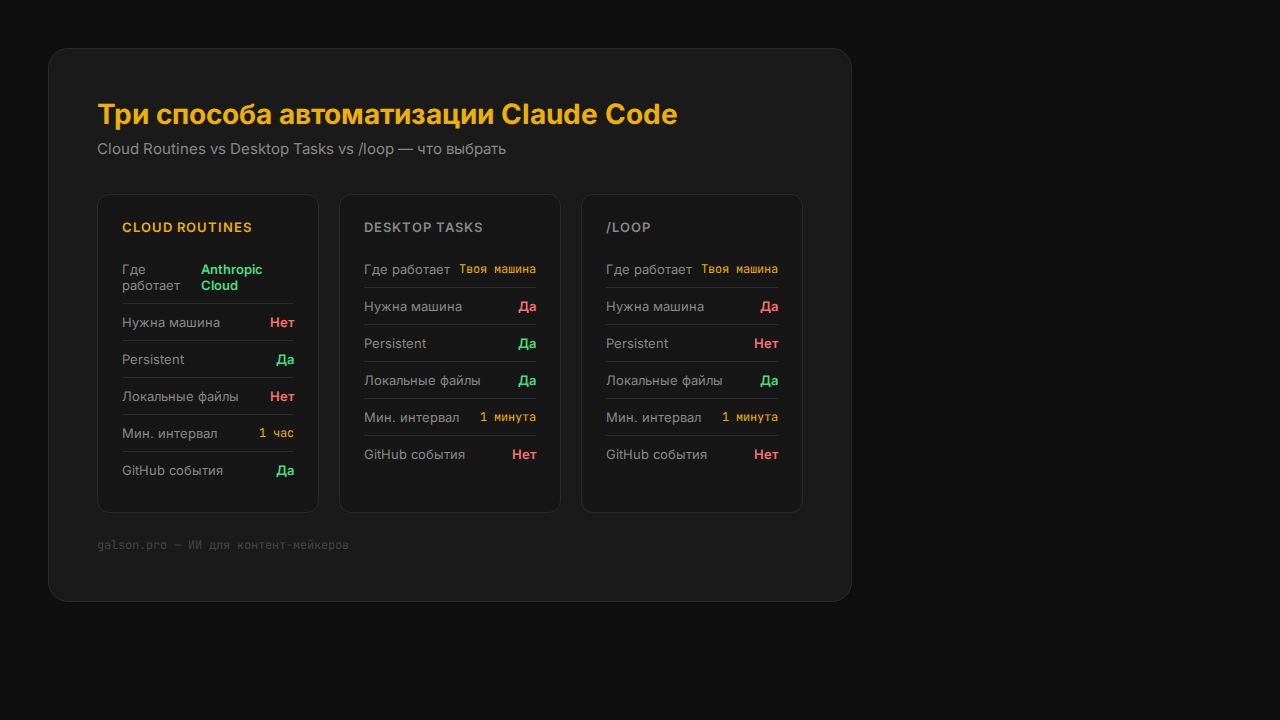Click 'Где работает' label in Desktop Tasks card
The width and height of the screenshot is (1280, 720).
click(x=407, y=270)
